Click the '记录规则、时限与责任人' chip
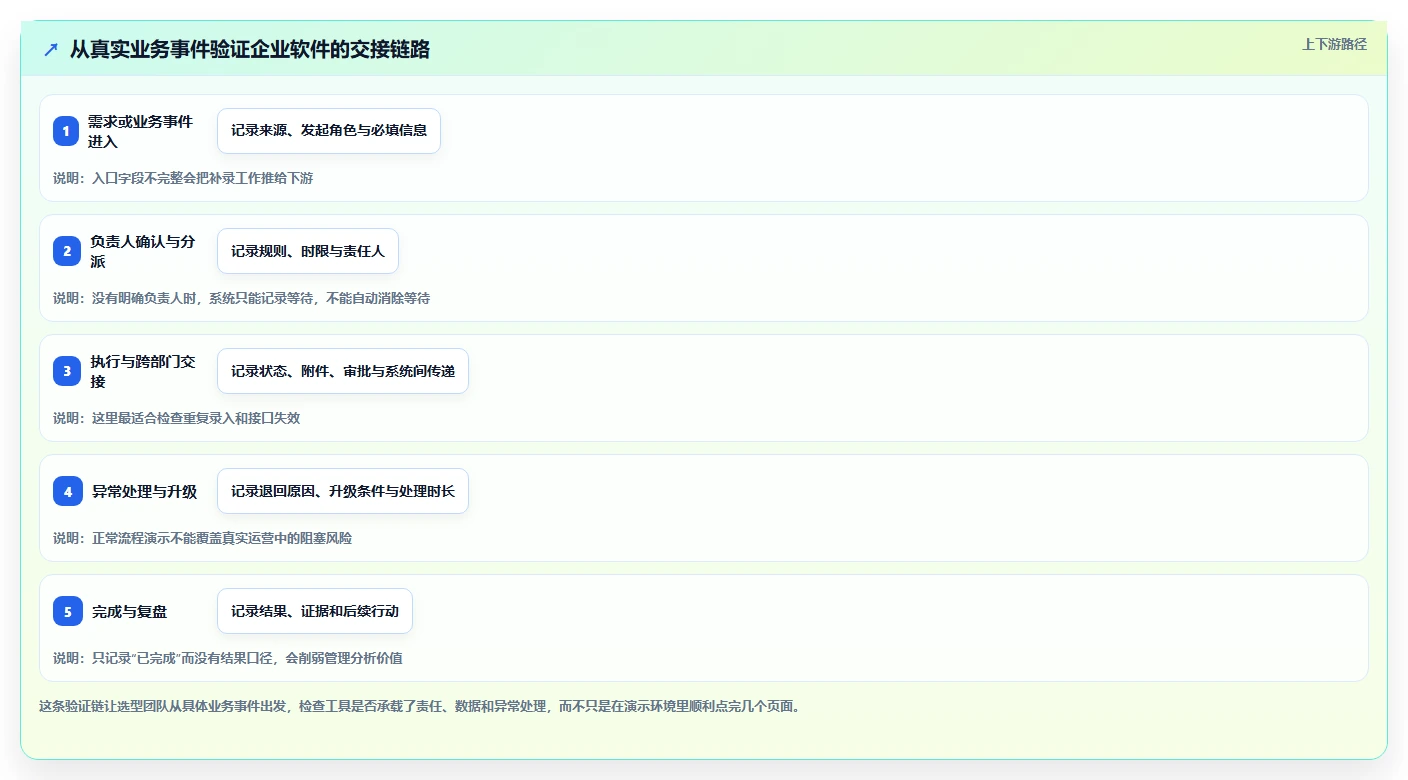The height and width of the screenshot is (780, 1408). click(308, 251)
